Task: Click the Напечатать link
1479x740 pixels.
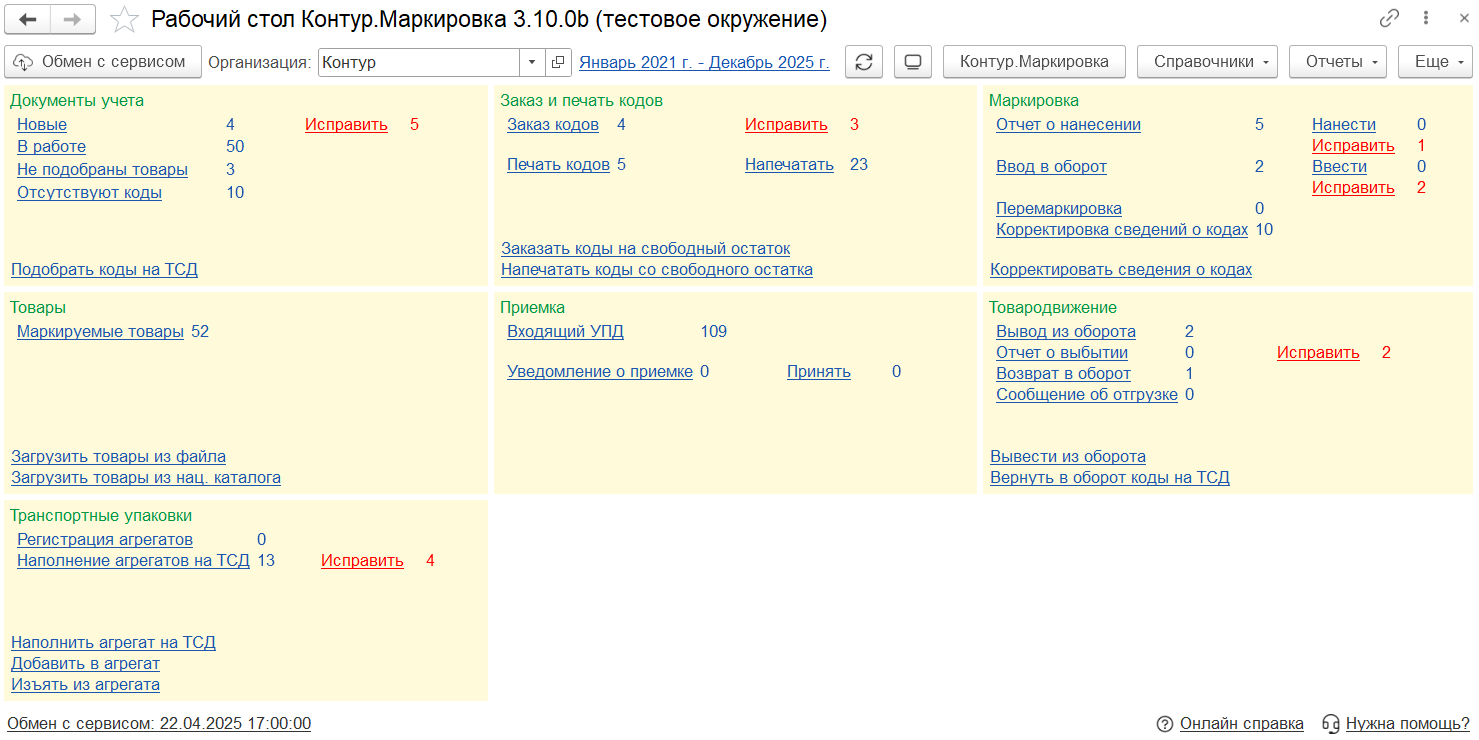Action: click(789, 165)
